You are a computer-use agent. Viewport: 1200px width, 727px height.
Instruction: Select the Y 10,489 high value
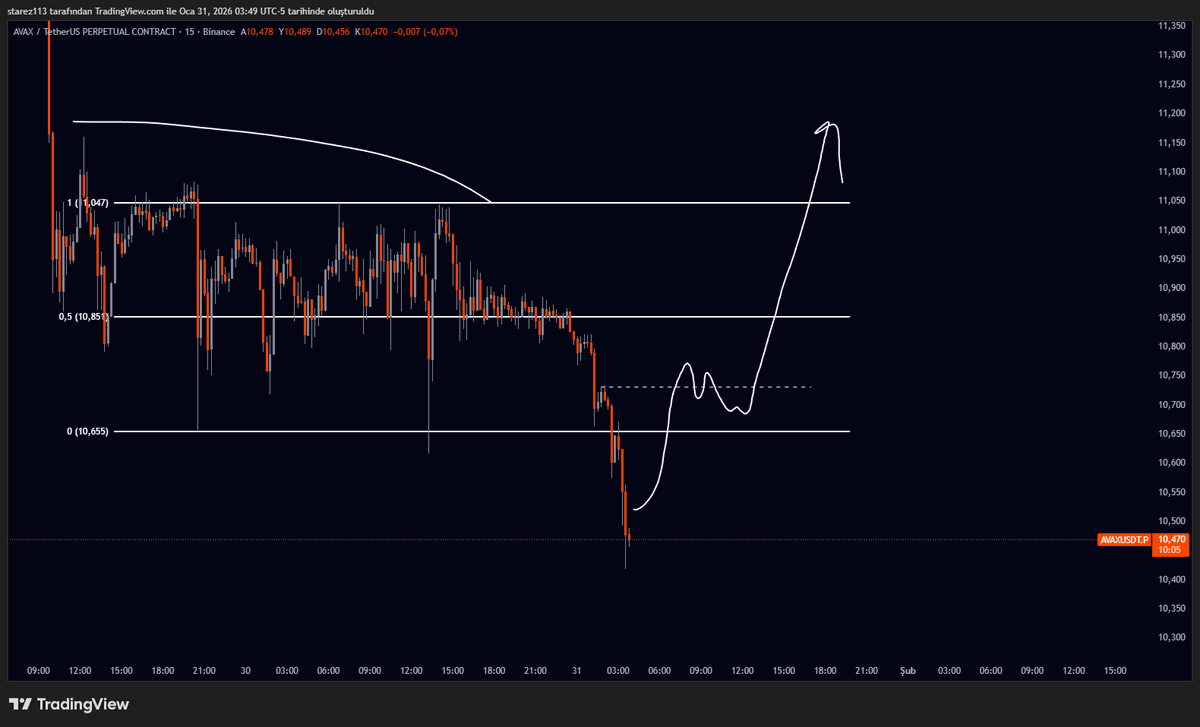tap(296, 31)
